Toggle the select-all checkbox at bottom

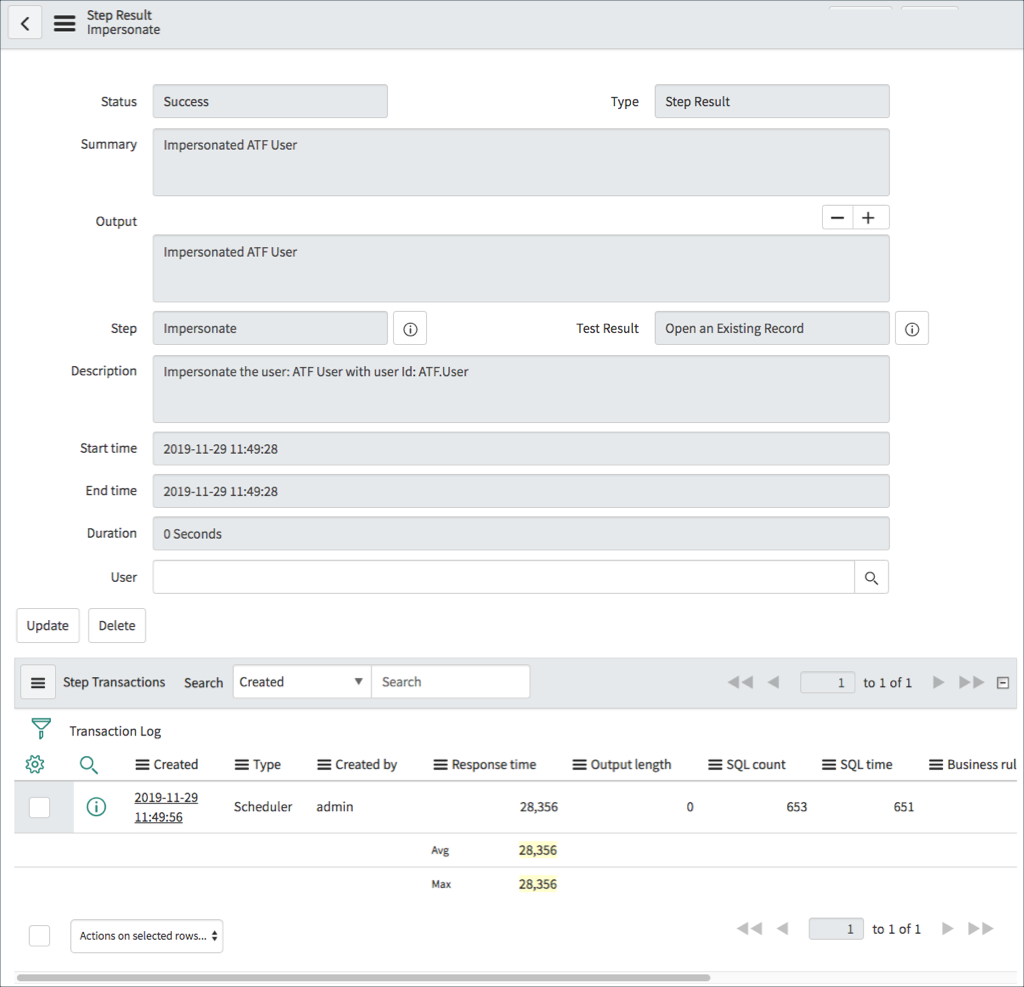[x=39, y=935]
